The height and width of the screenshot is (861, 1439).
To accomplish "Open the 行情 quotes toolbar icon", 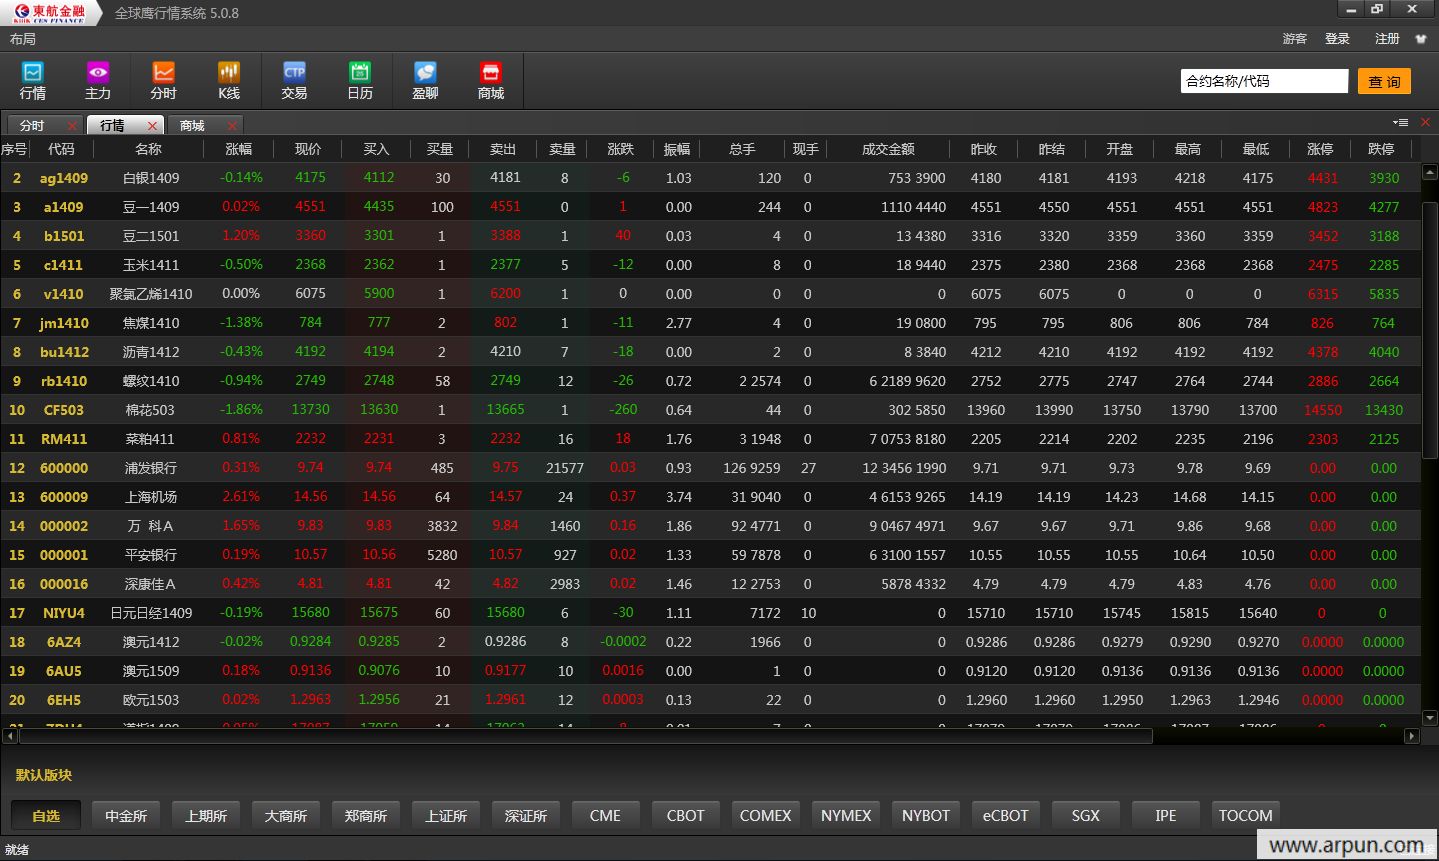I will click(33, 81).
